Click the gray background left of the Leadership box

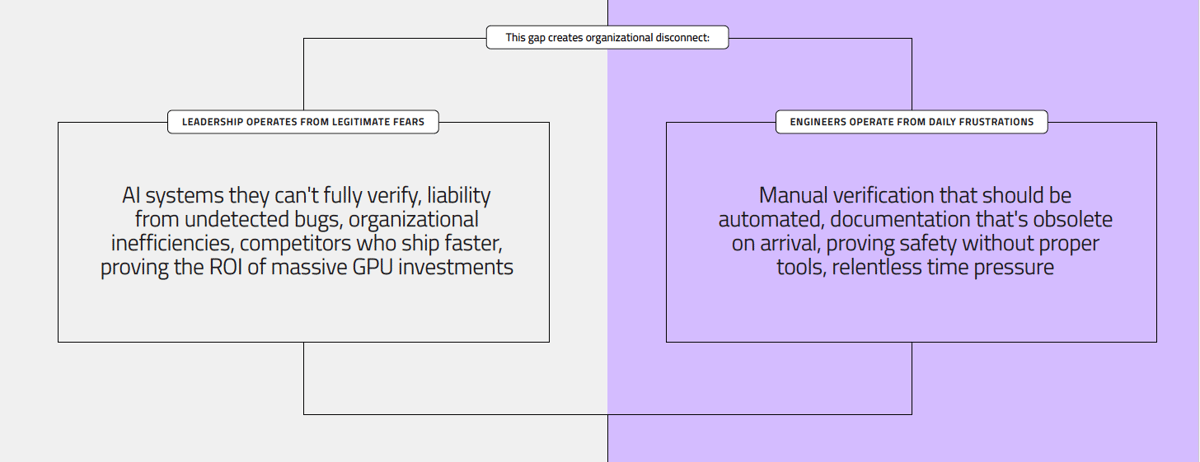point(28,230)
